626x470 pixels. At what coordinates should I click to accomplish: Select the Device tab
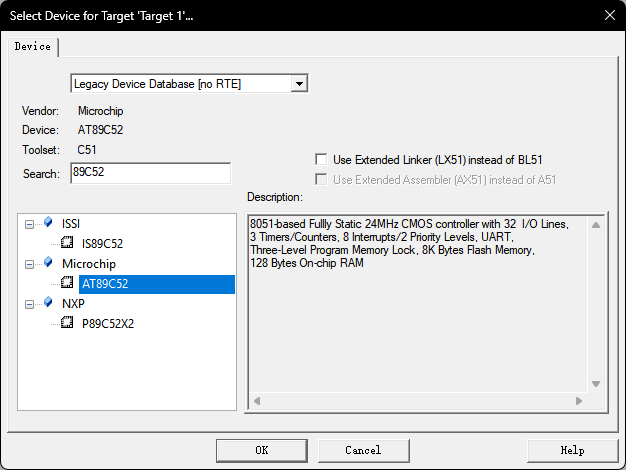click(33, 46)
